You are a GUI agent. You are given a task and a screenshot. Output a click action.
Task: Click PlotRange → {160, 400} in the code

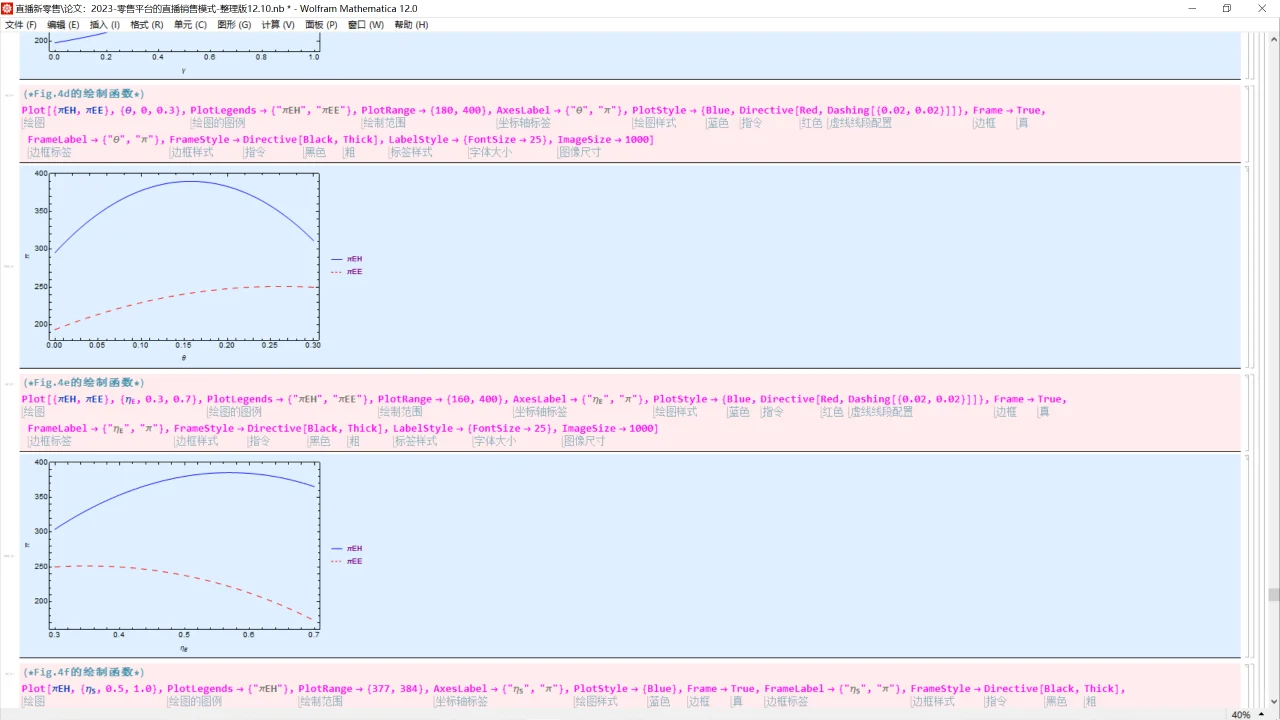point(440,399)
